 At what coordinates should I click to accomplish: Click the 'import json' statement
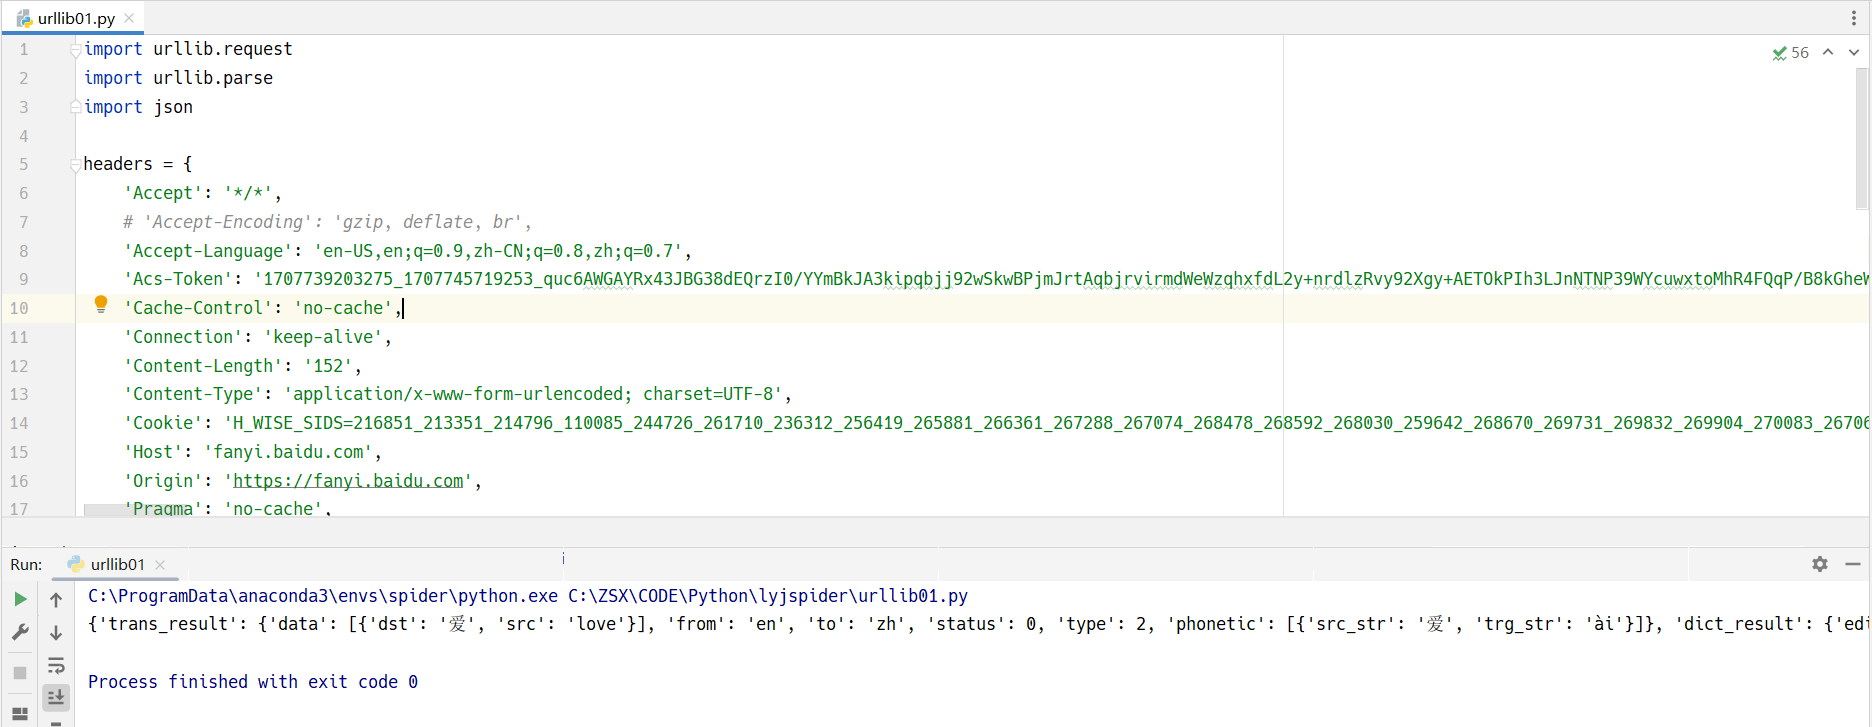[138, 107]
